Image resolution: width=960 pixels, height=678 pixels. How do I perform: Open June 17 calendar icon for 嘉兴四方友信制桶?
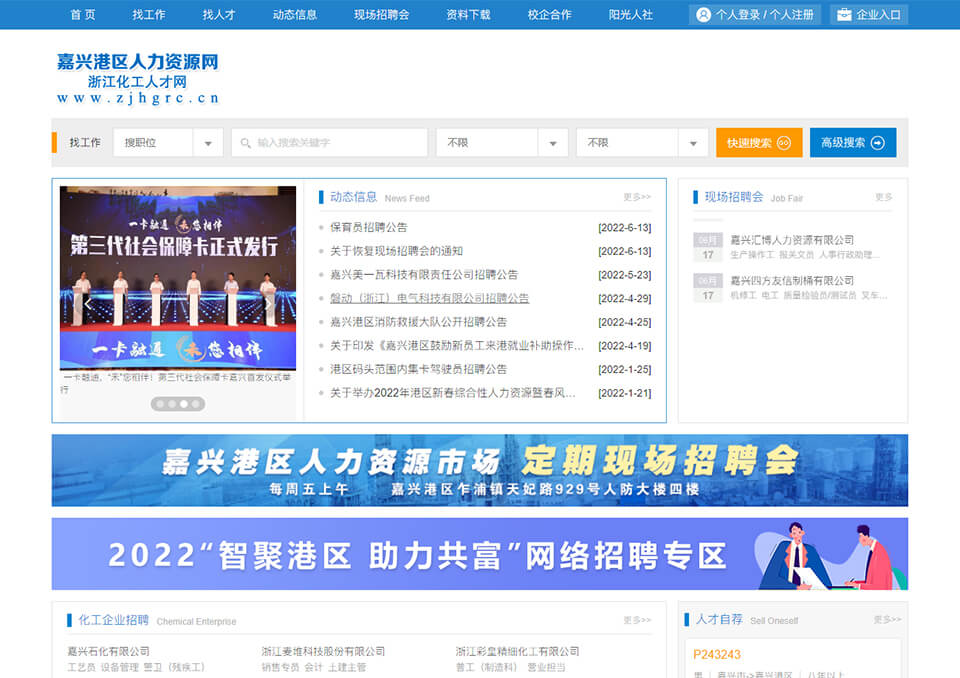coord(708,288)
